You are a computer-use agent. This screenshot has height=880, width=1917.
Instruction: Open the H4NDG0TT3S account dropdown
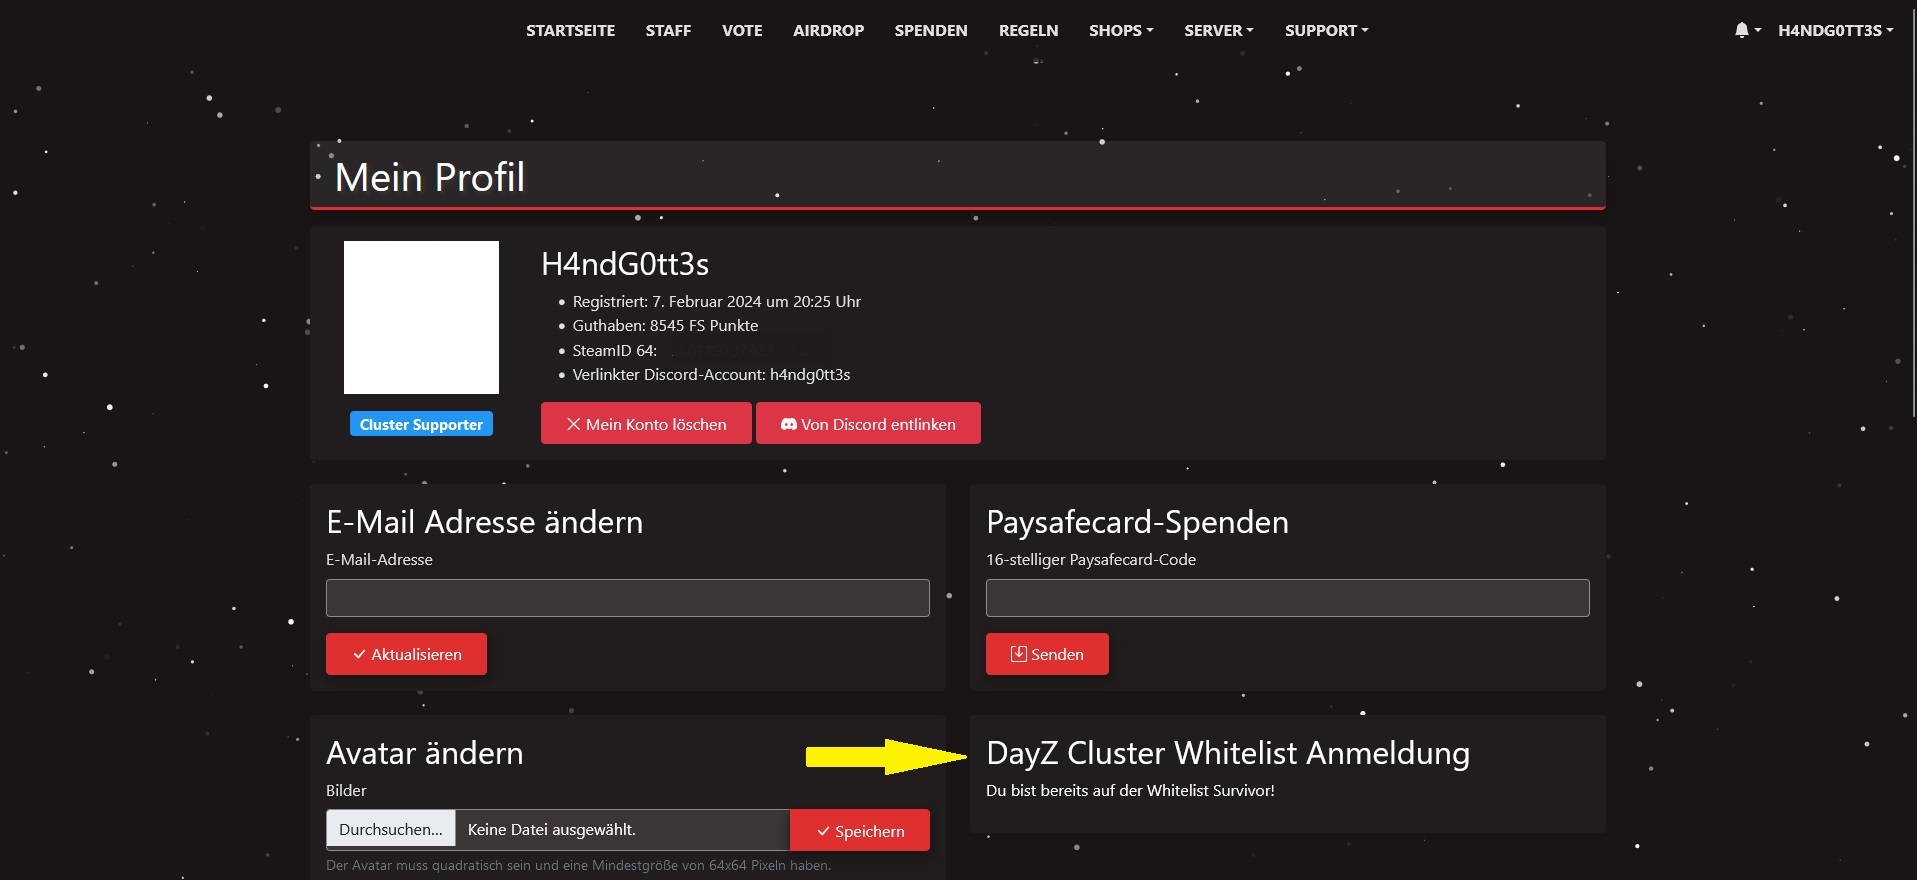pos(1835,30)
